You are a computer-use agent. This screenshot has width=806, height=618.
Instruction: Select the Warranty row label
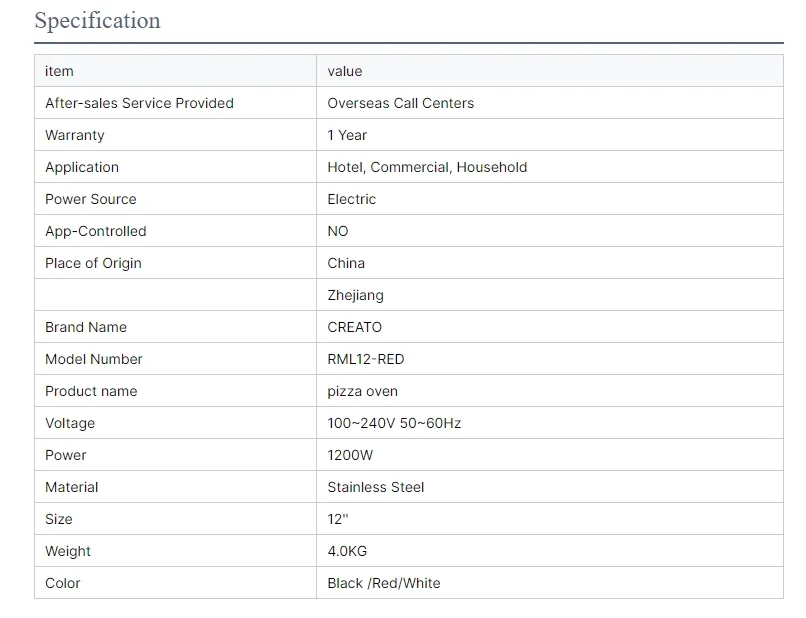coord(75,135)
